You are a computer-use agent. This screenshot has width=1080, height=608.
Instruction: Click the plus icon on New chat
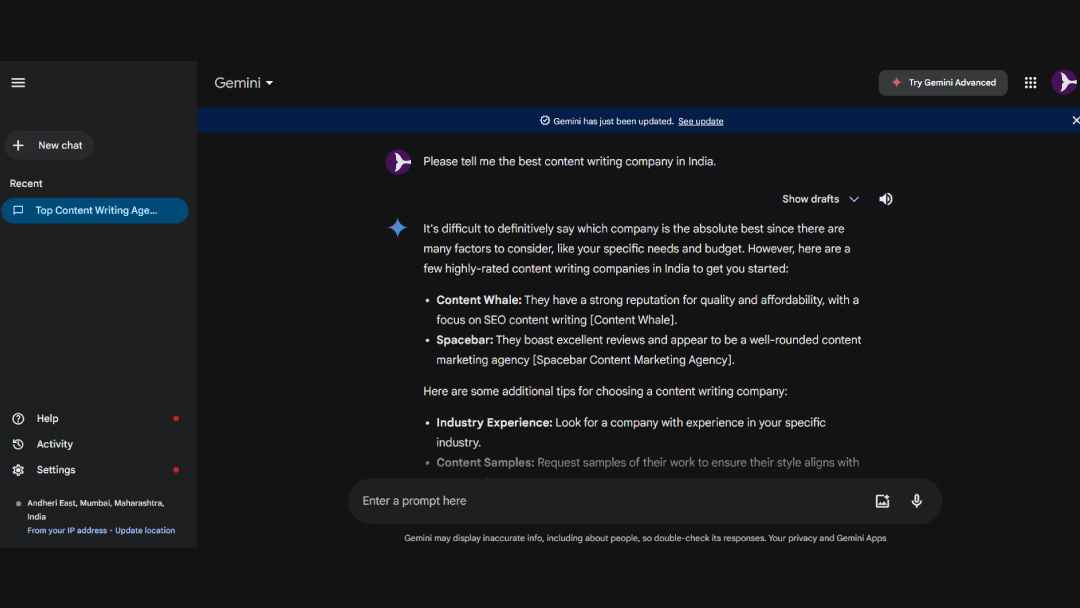(19, 145)
